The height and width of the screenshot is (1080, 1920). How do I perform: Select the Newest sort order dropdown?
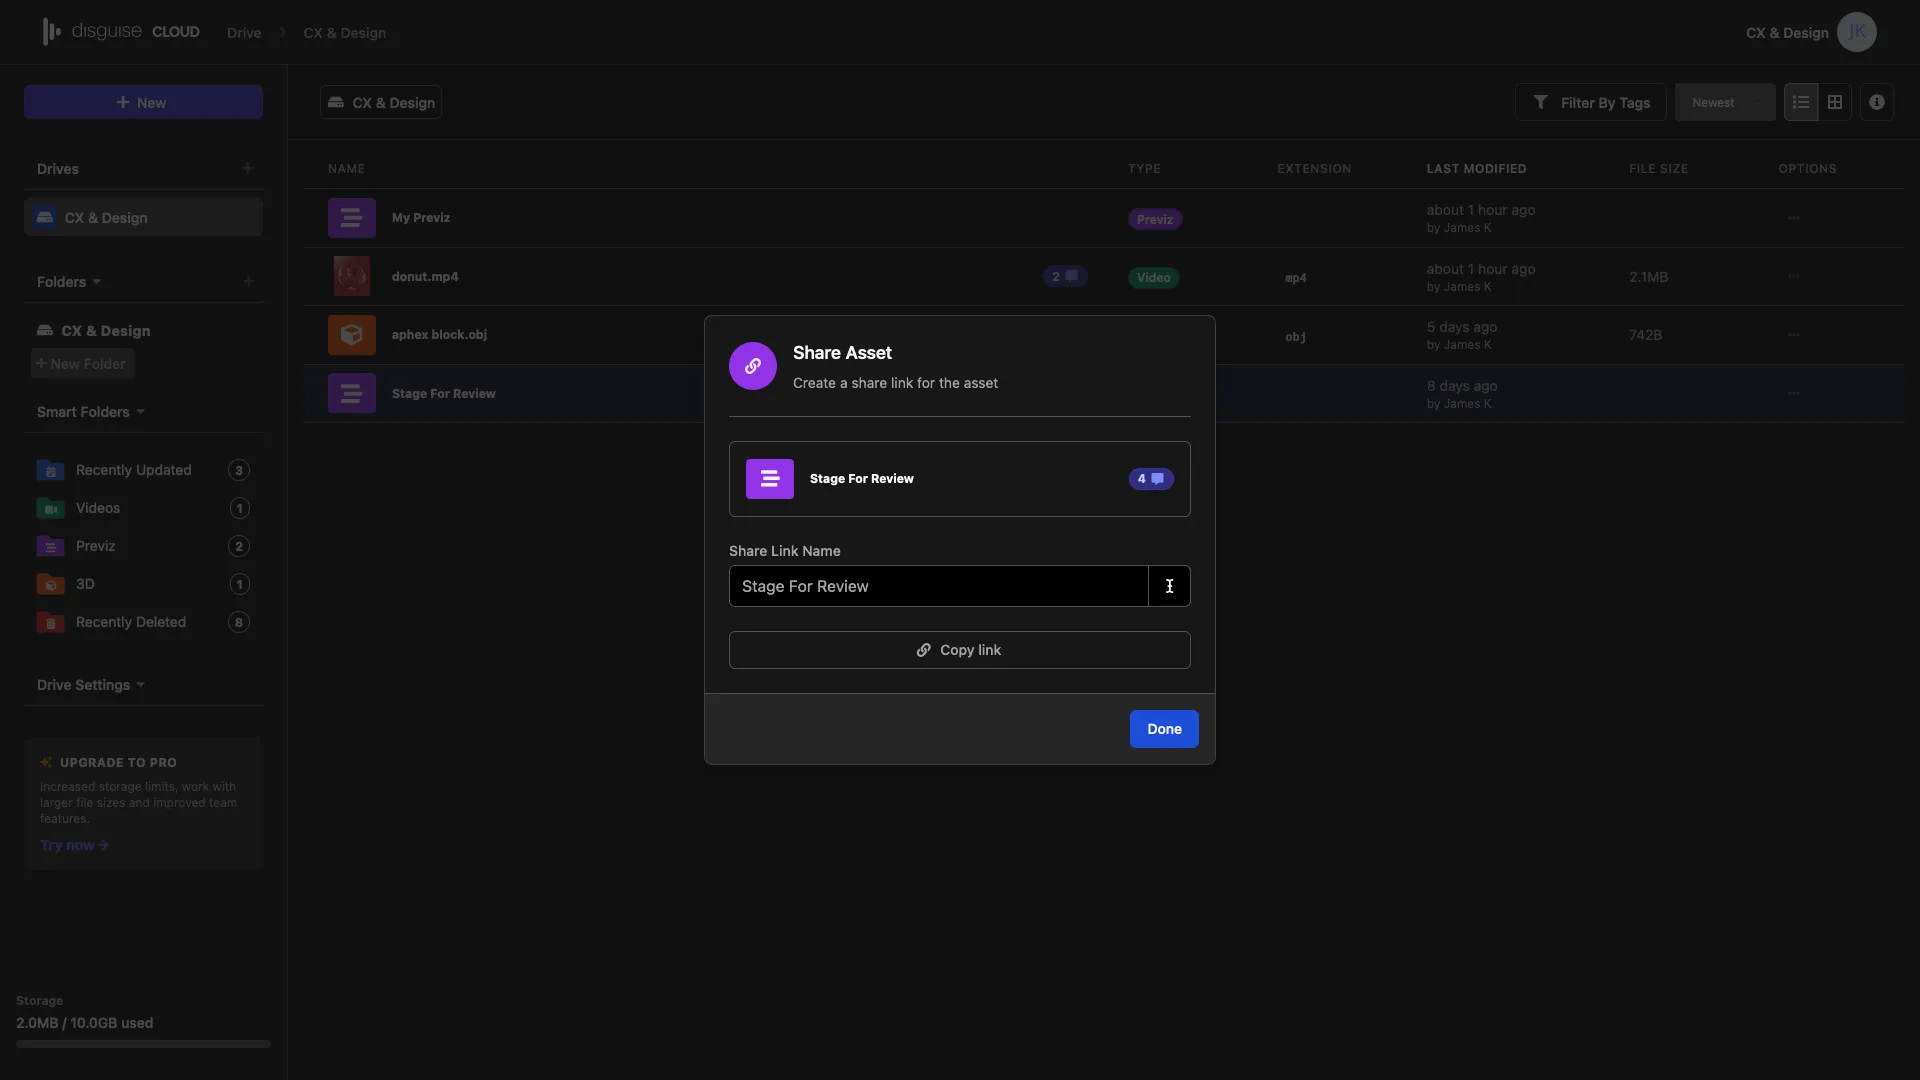[x=1725, y=102]
